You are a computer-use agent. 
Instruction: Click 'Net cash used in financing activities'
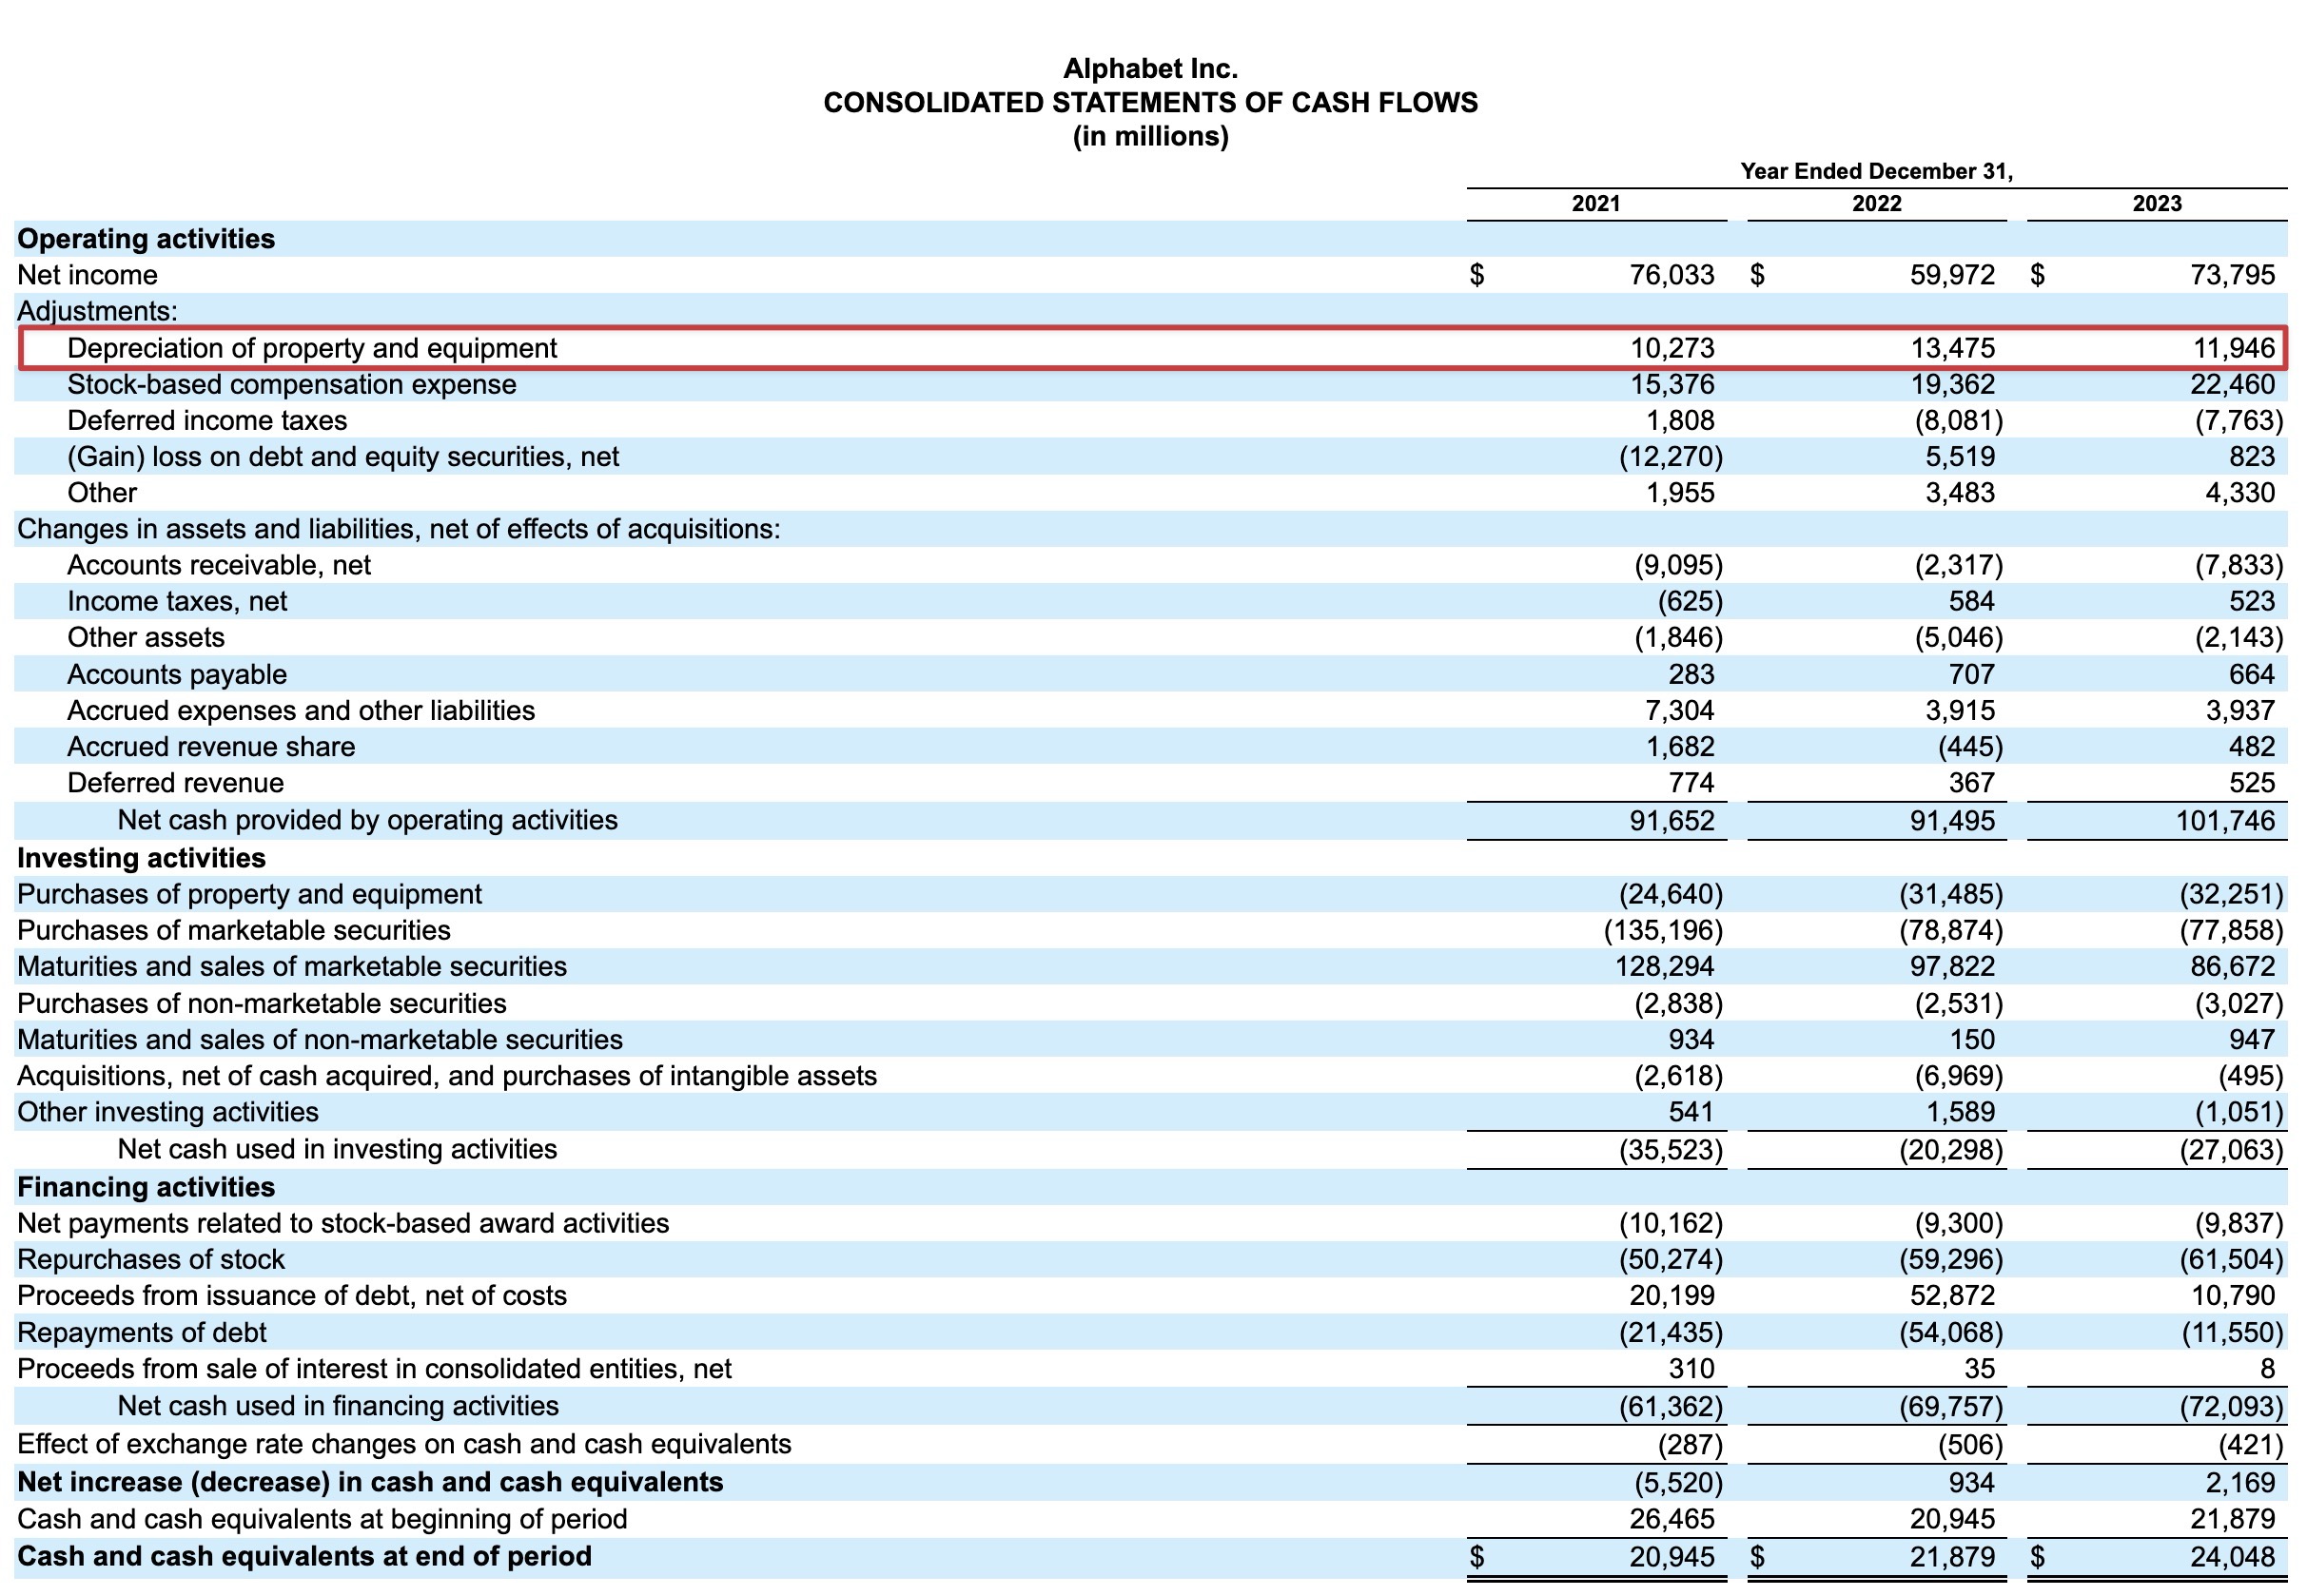(x=338, y=1406)
